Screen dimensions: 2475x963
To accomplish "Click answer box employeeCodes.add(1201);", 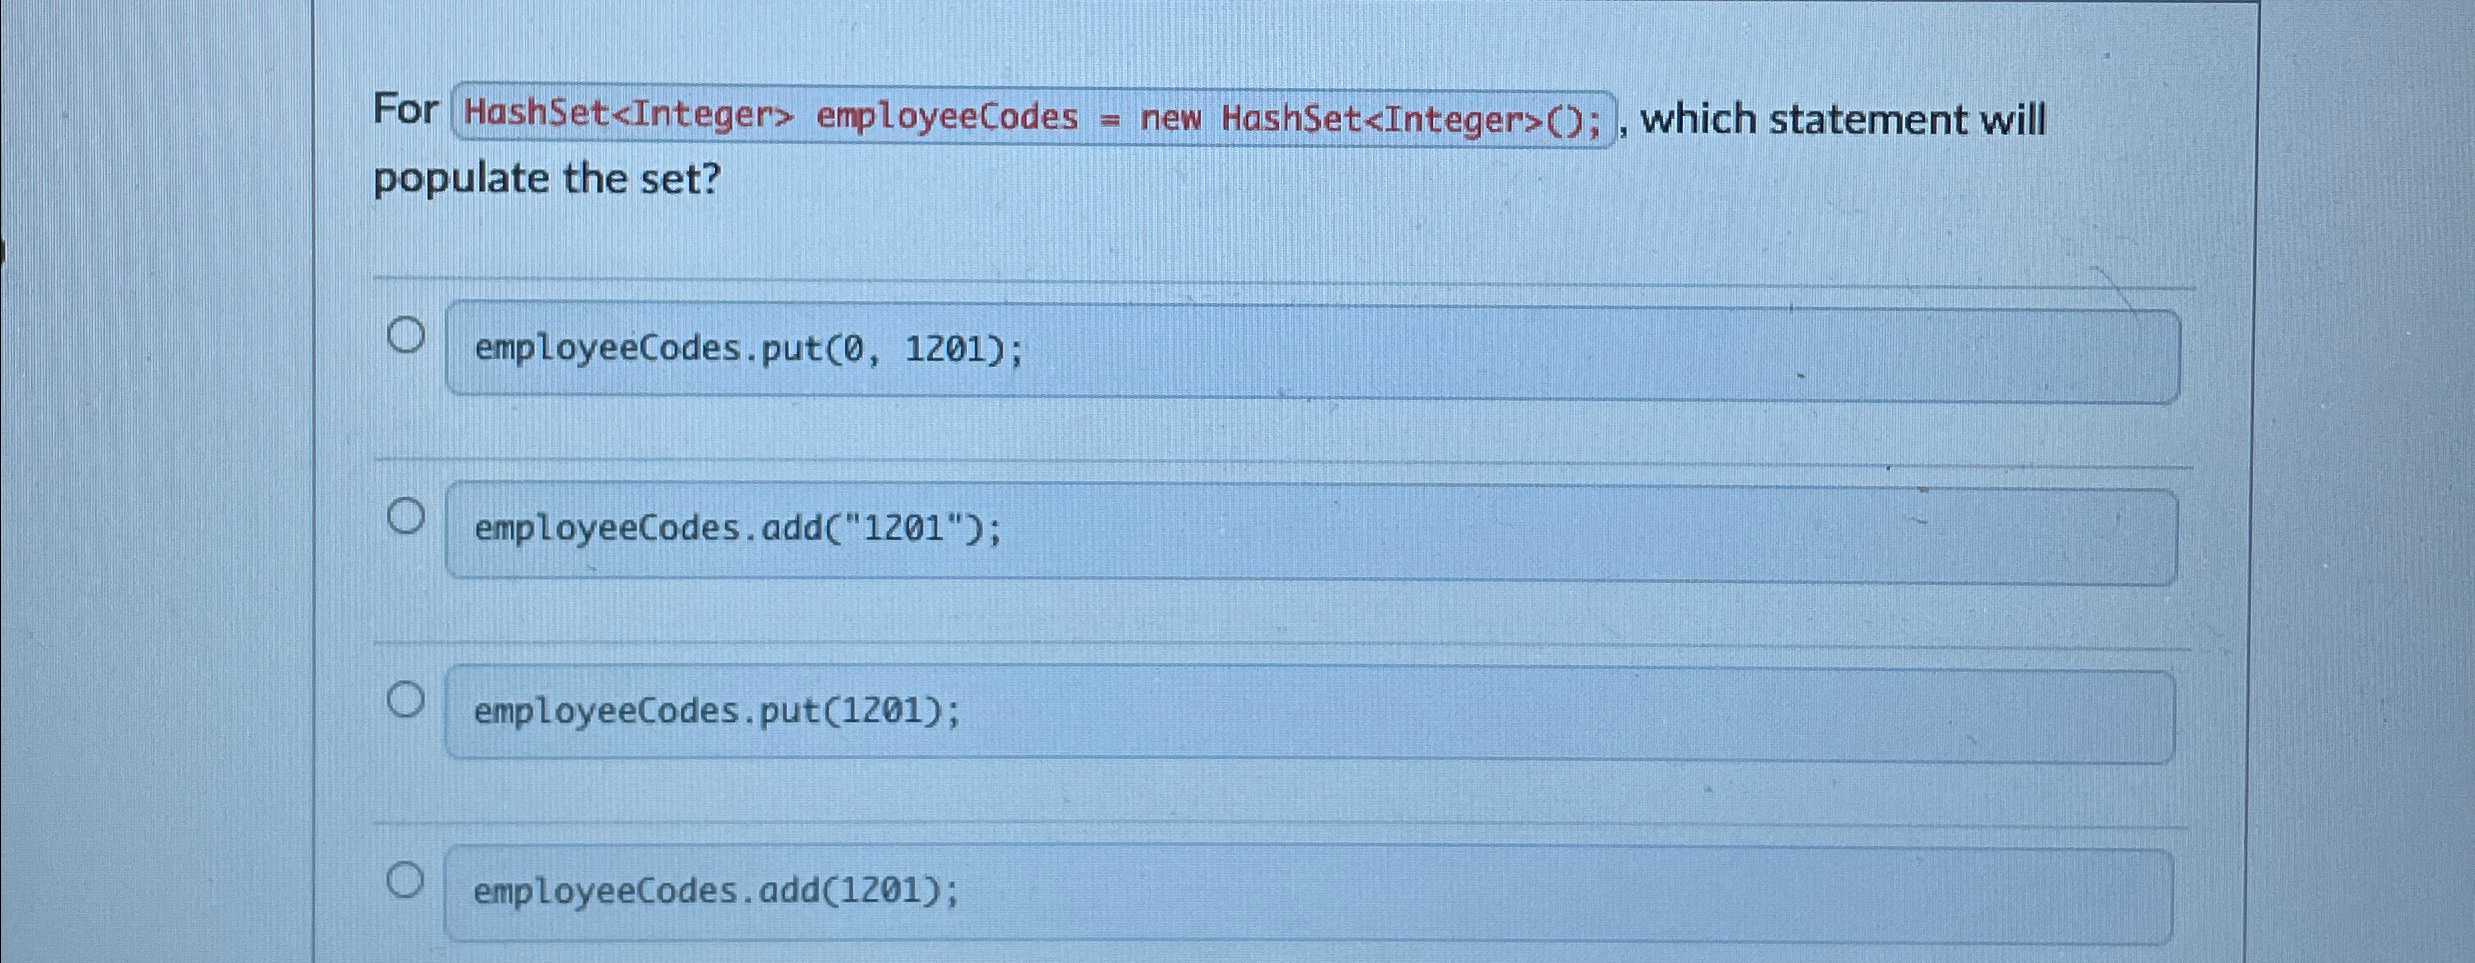I will 1308,894.
